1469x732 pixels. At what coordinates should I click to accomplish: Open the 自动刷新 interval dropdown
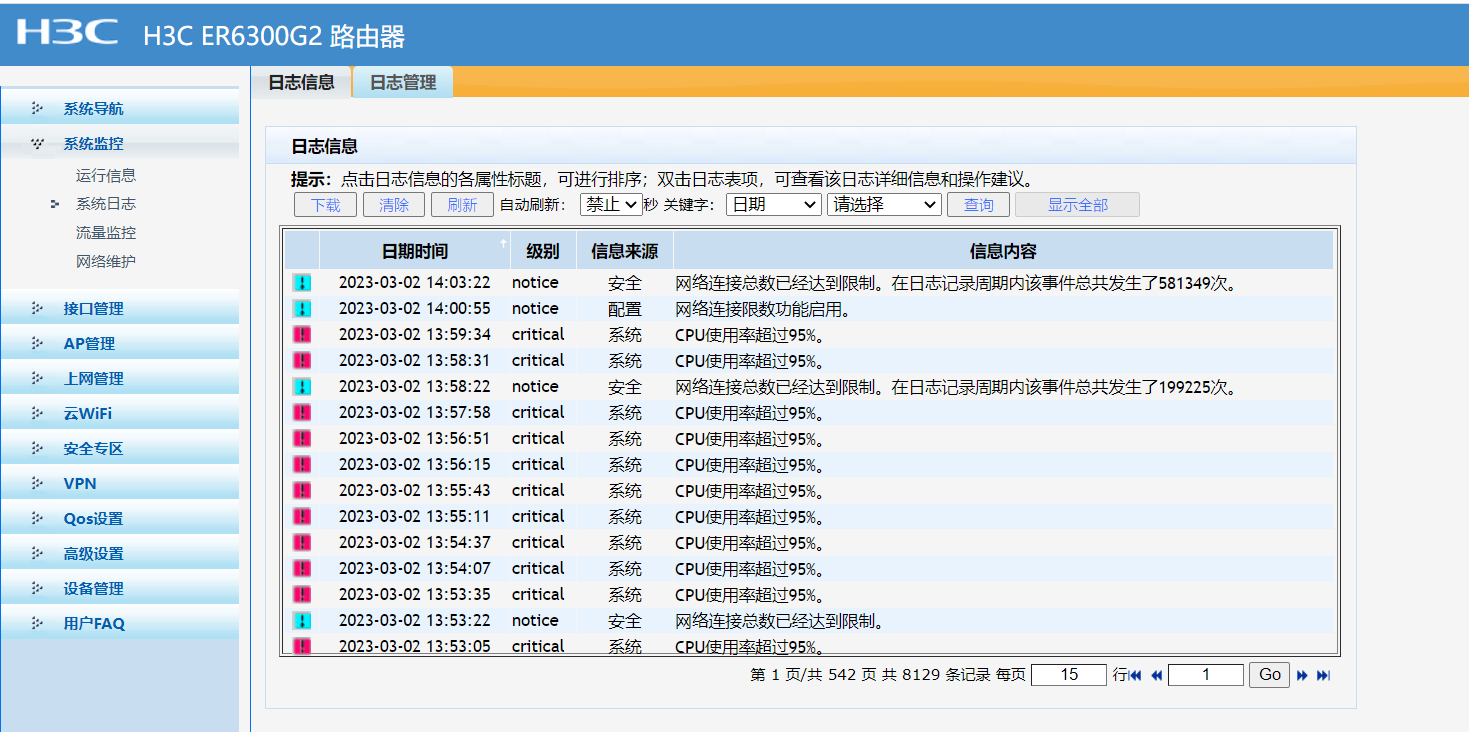610,205
